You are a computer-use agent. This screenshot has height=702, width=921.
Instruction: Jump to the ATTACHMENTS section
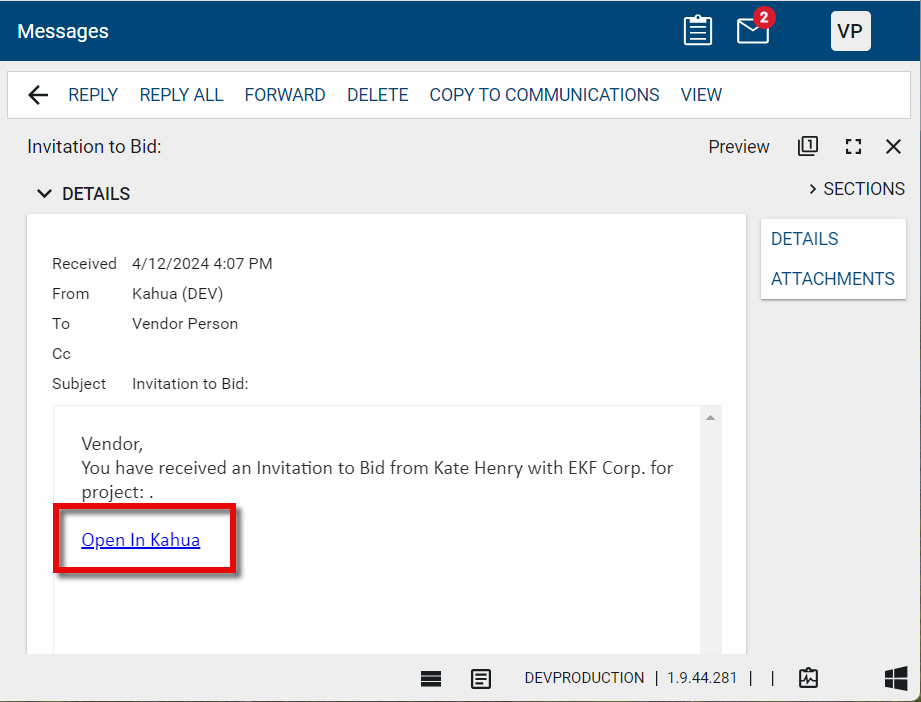(832, 279)
